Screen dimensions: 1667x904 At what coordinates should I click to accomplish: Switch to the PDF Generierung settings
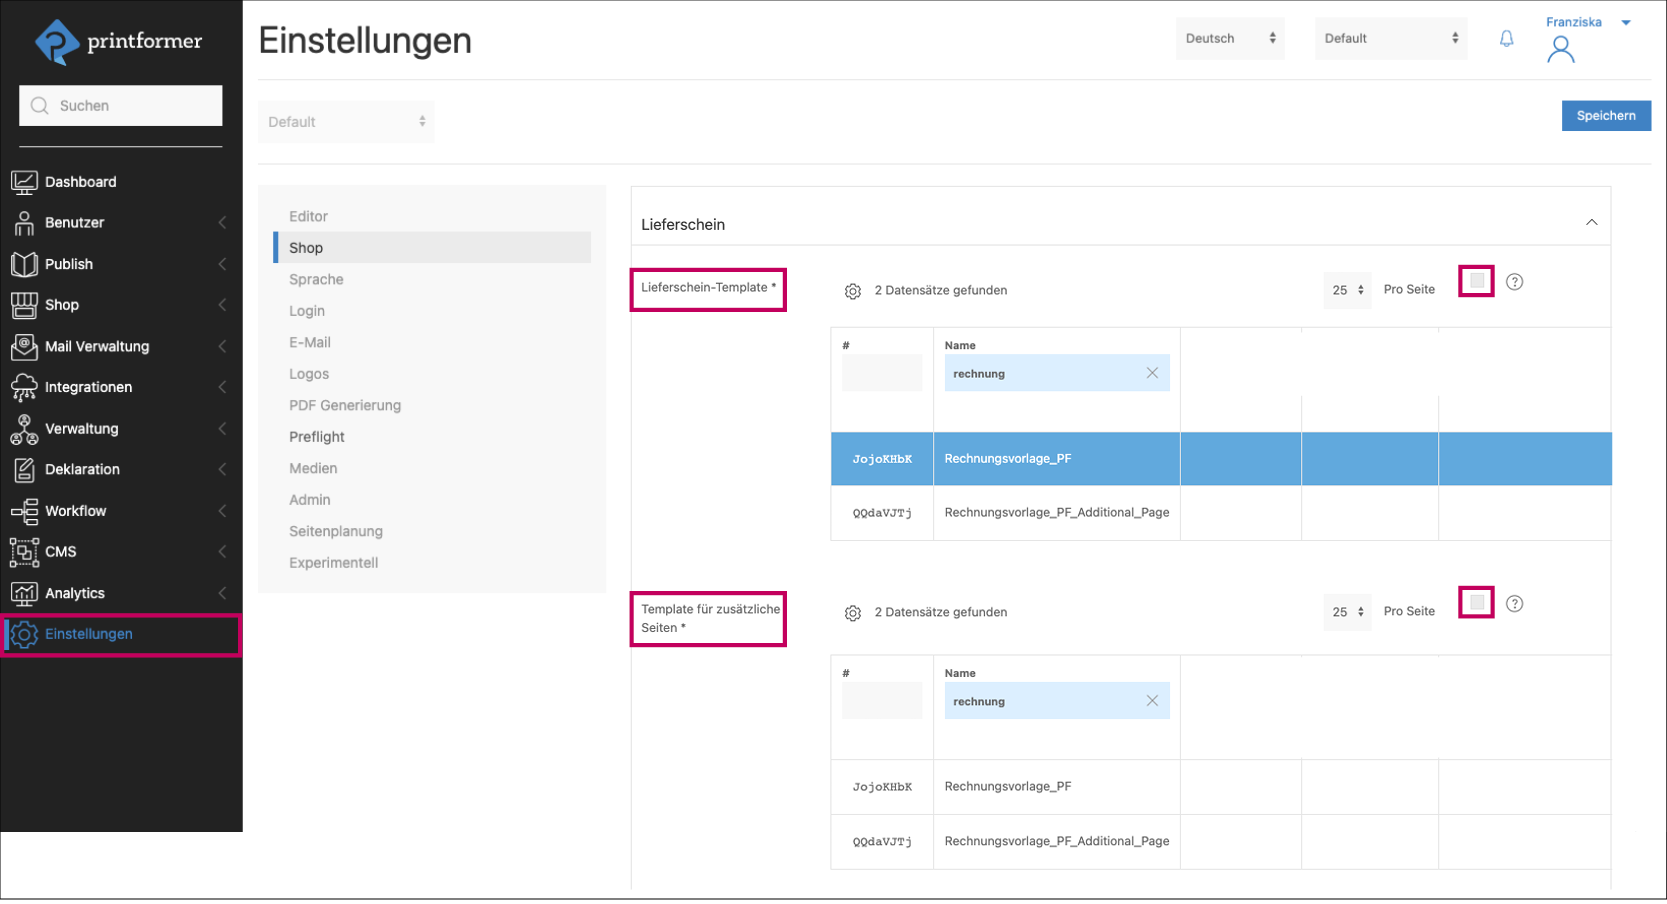click(x=345, y=405)
